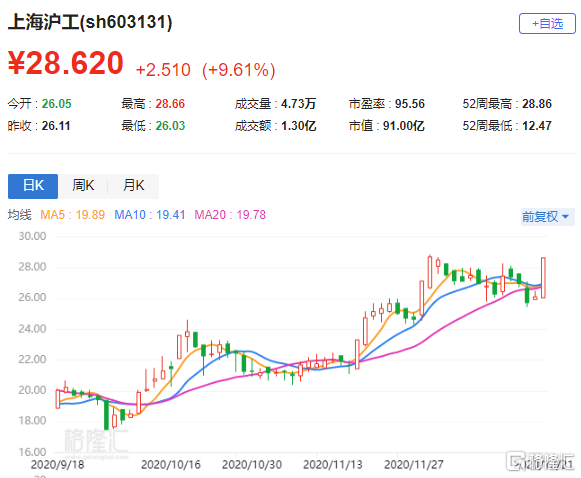Click the MA20 : 19.78 legend label
This screenshot has height=478, width=581.
pyautogui.click(x=230, y=215)
